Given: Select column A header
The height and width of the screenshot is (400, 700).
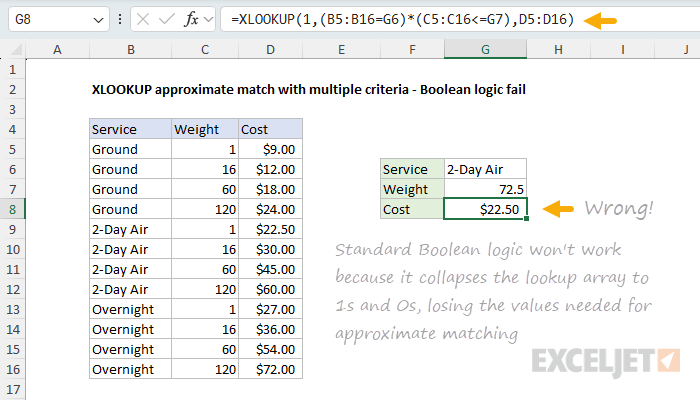Looking at the screenshot, I should (57, 49).
